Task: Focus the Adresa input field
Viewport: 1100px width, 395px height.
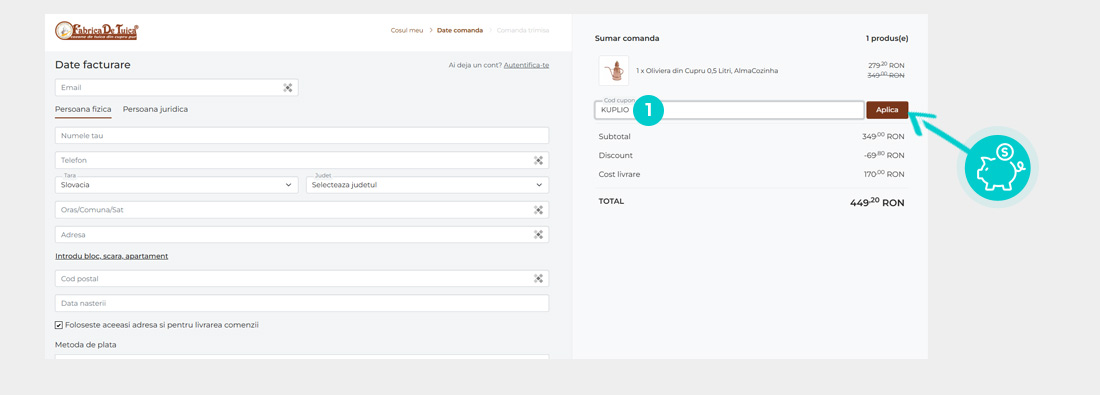Action: (302, 235)
